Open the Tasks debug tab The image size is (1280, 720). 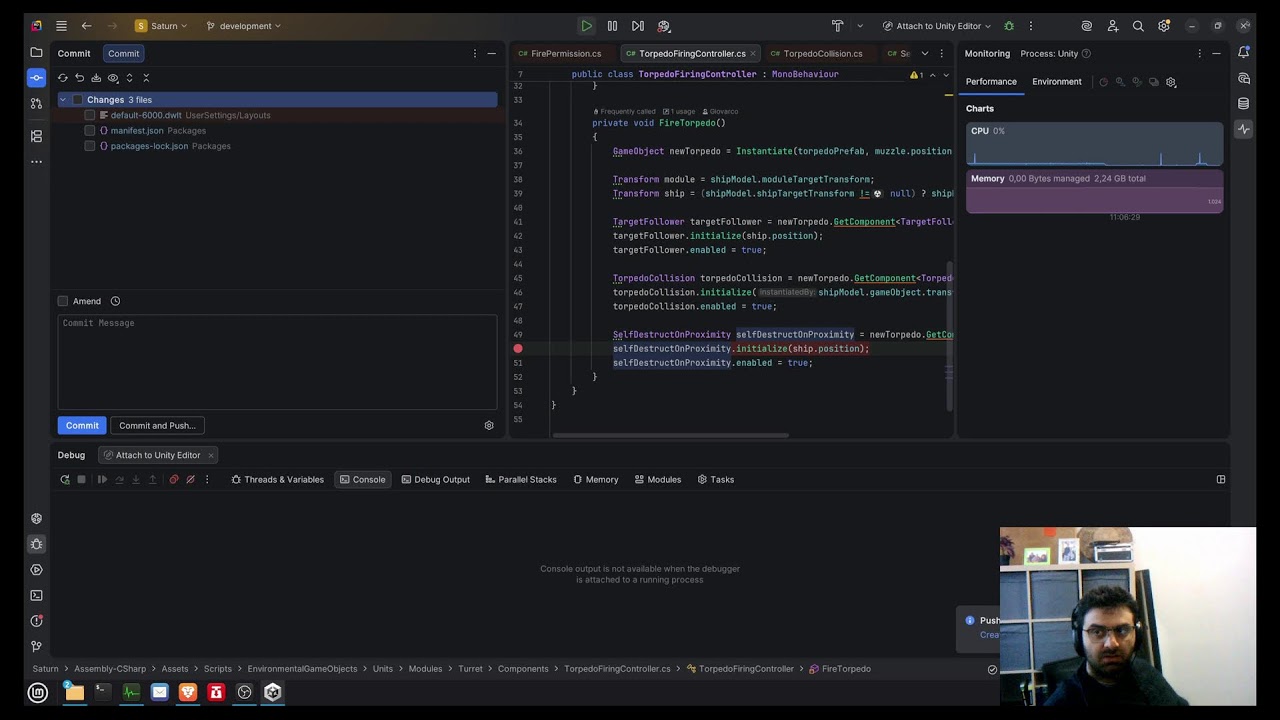pyautogui.click(x=716, y=480)
